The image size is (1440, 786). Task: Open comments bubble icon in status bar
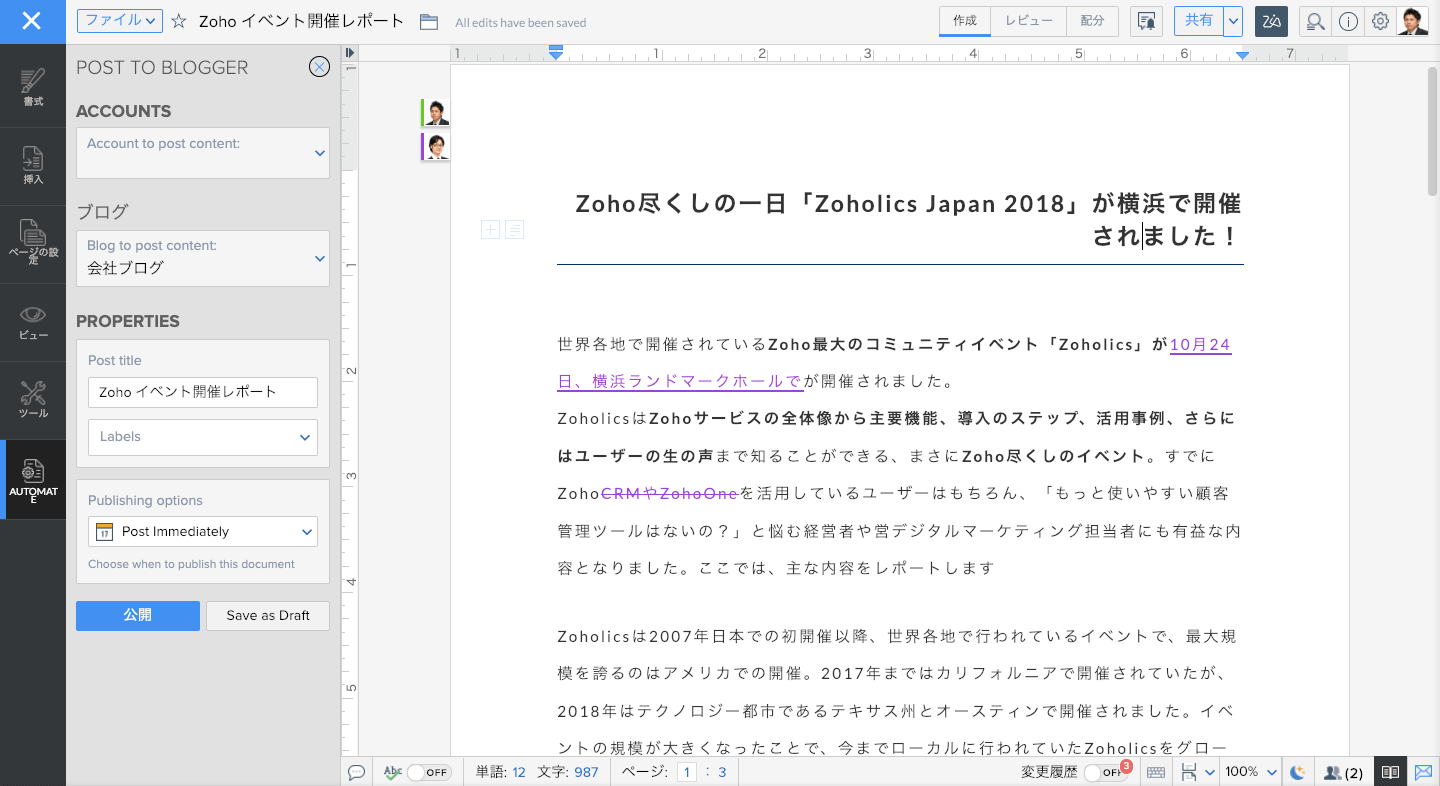(356, 772)
